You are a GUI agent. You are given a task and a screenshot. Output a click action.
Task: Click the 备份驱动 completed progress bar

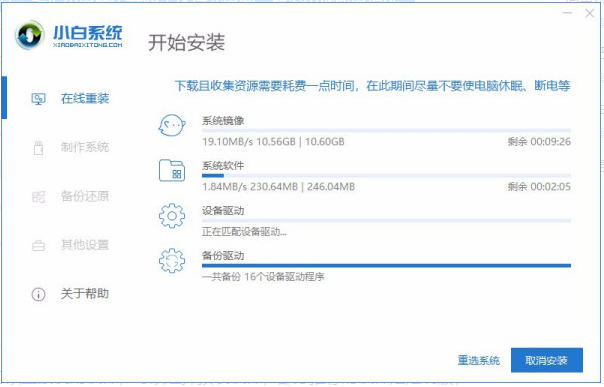pos(386,265)
